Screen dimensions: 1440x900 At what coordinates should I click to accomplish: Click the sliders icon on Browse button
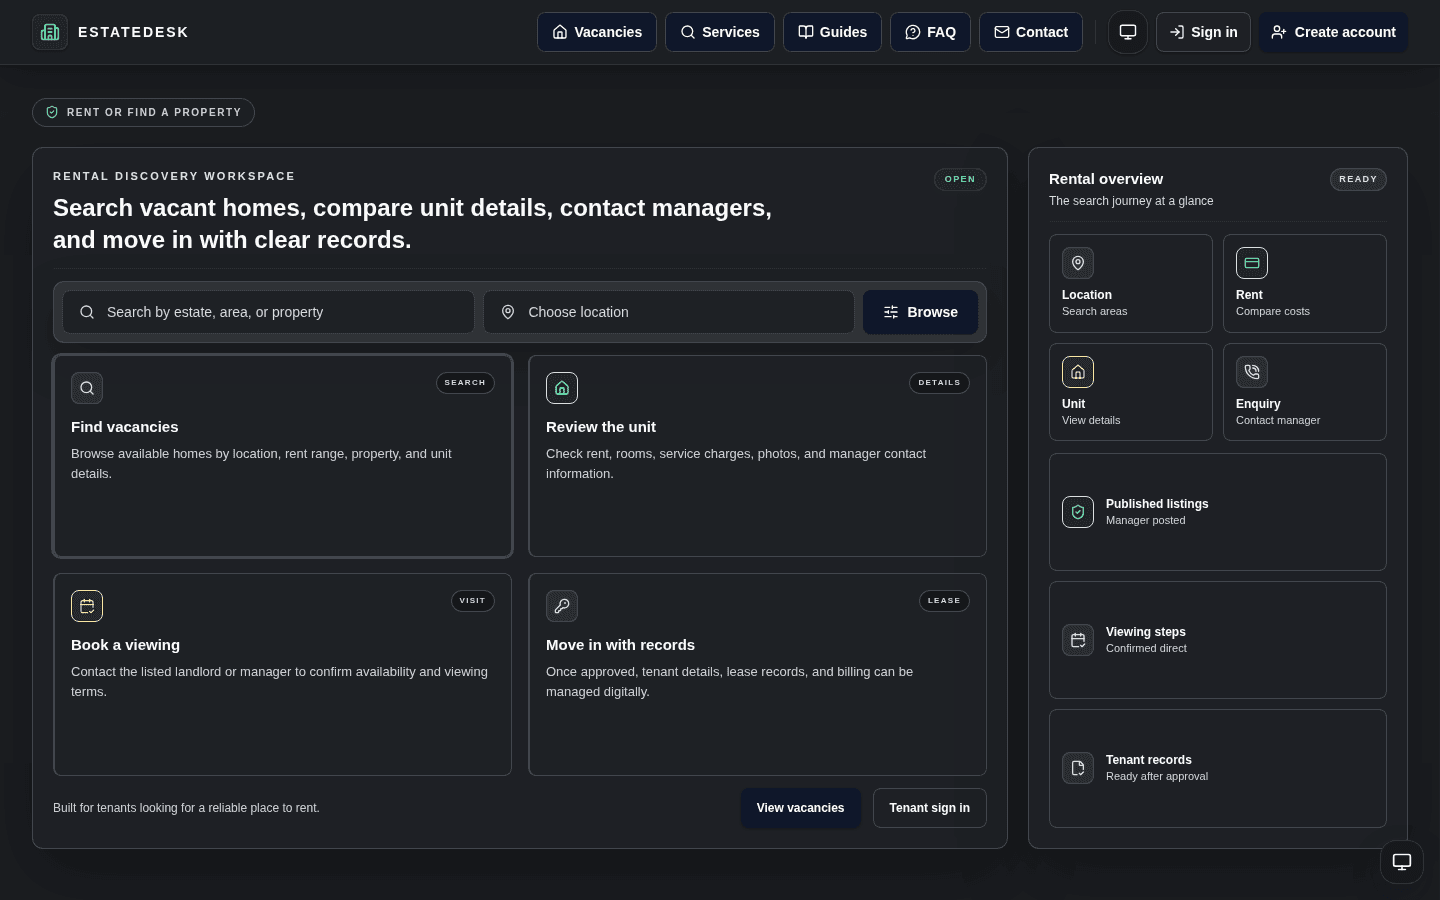coord(891,312)
